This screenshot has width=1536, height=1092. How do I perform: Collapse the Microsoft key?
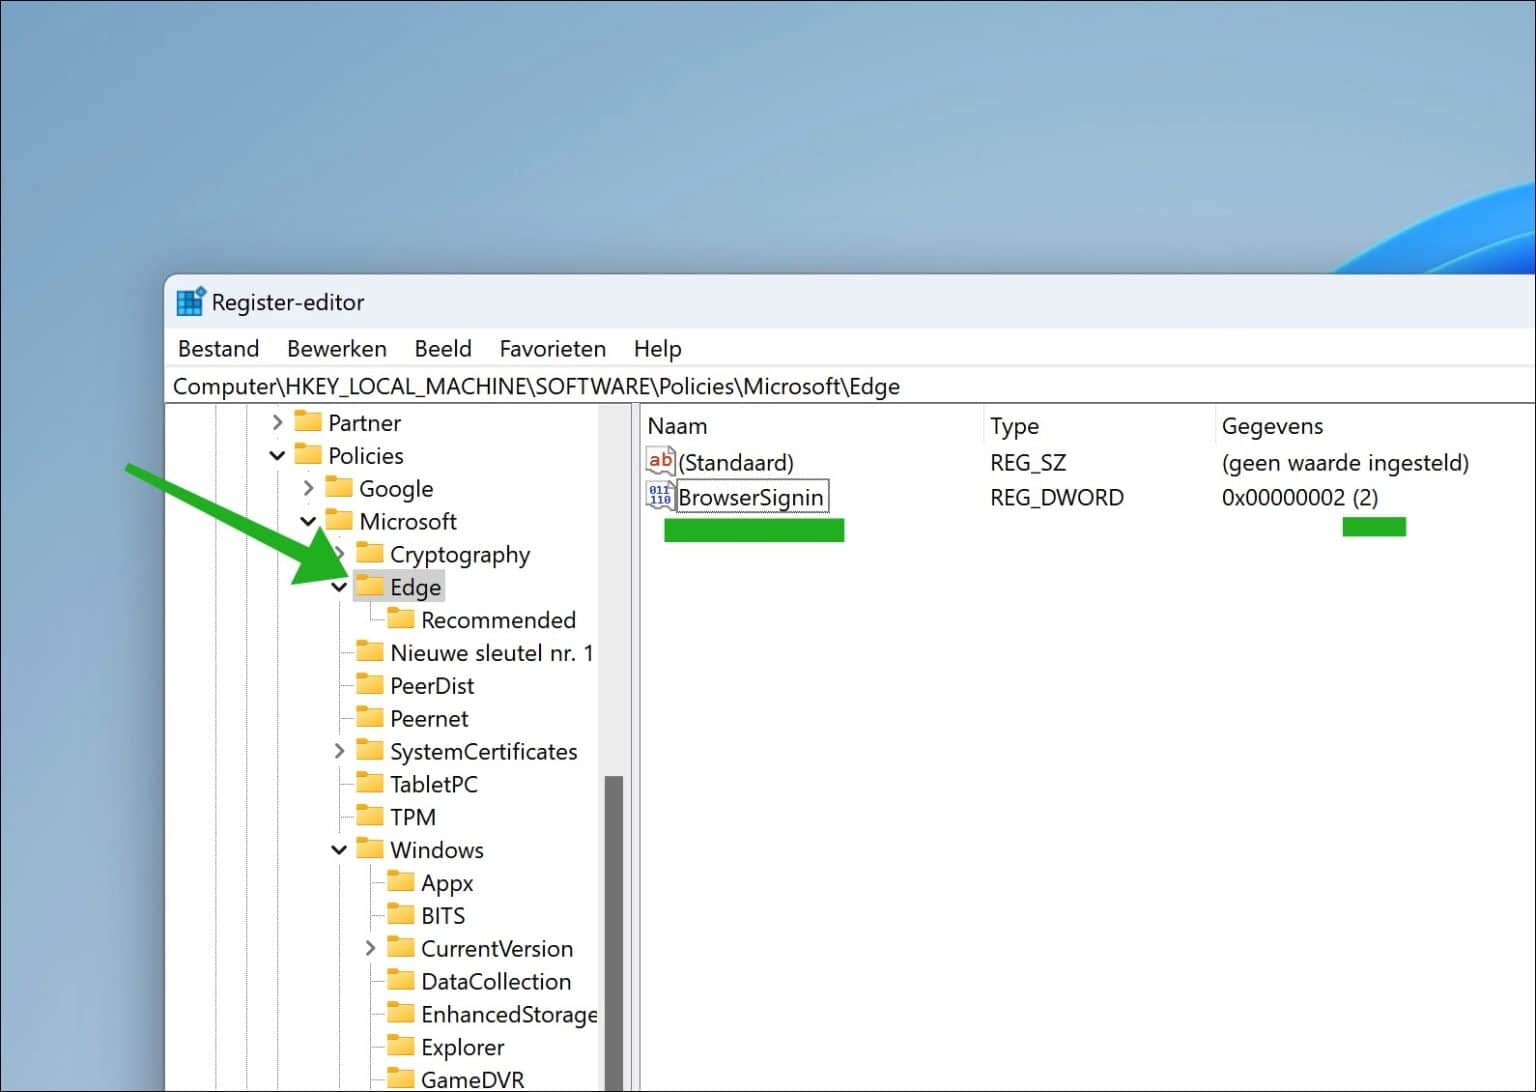[x=308, y=522]
